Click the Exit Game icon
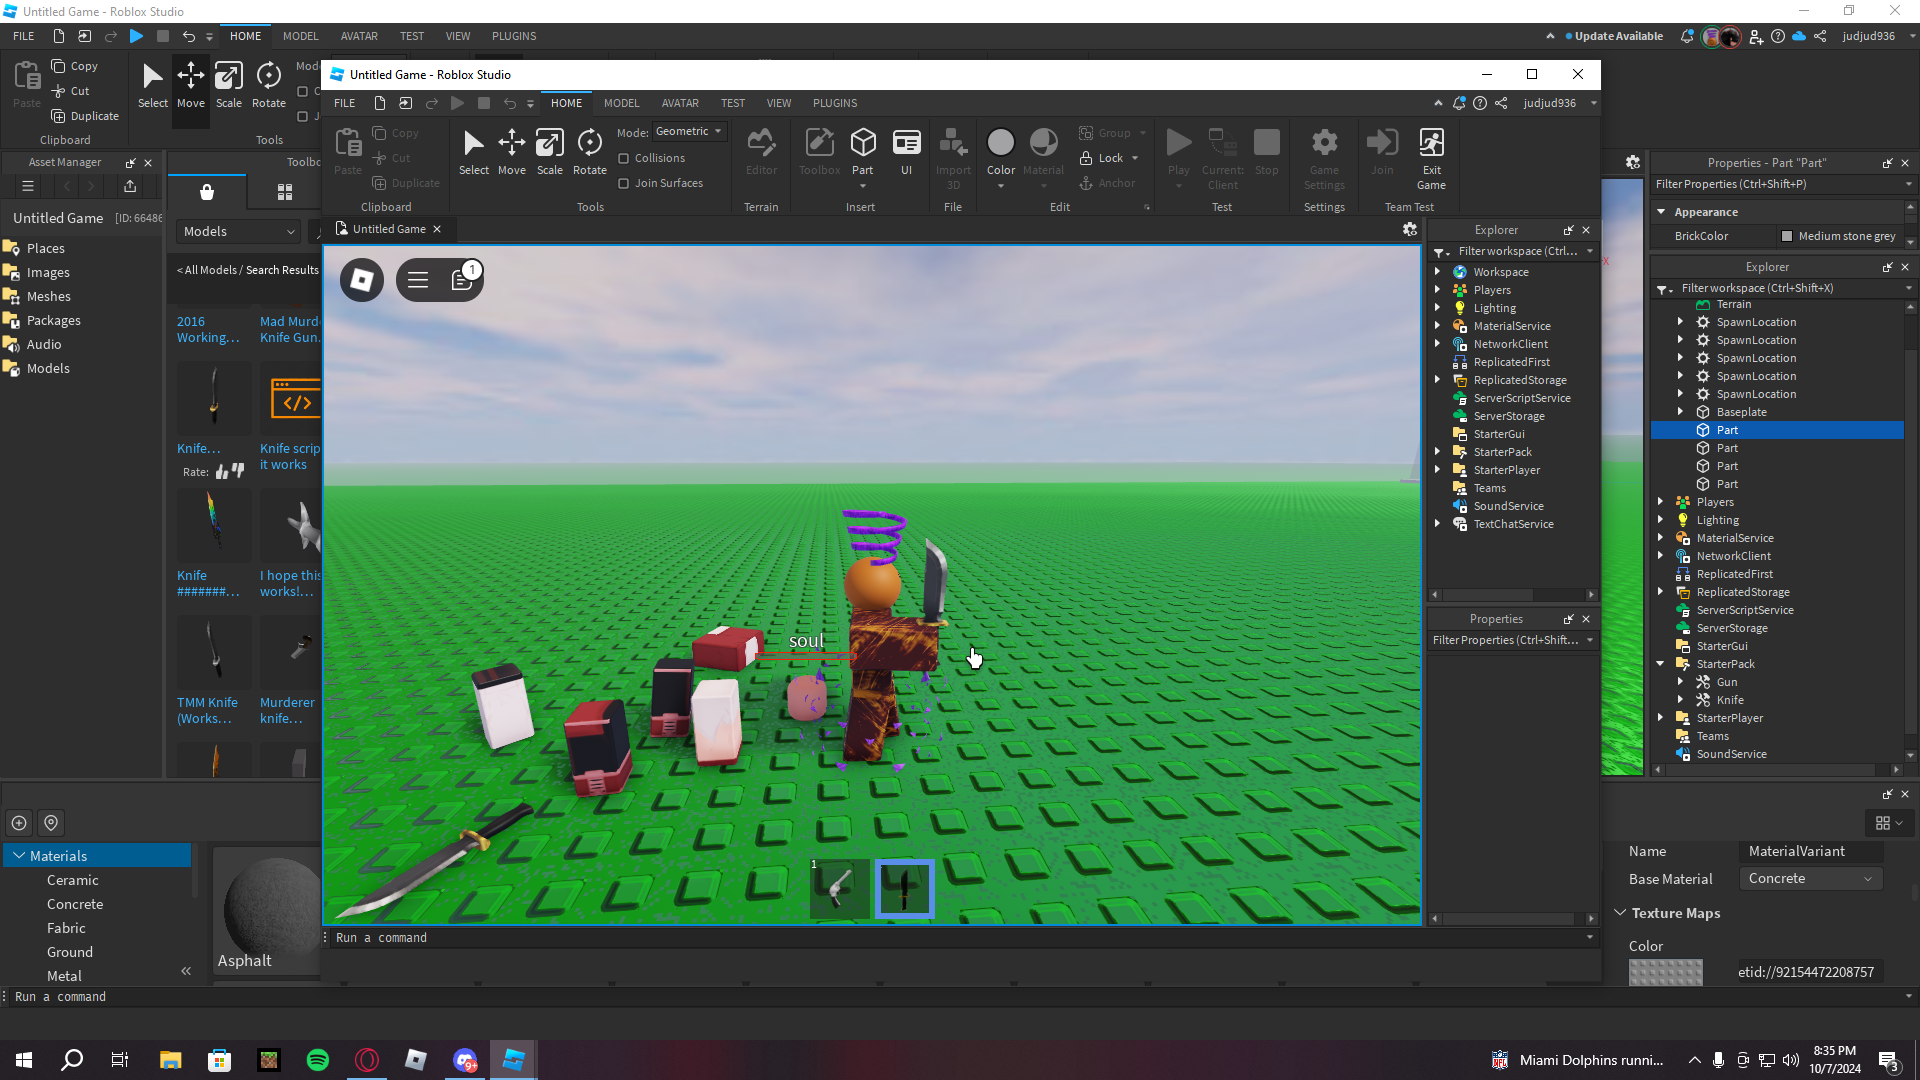Image resolution: width=1920 pixels, height=1080 pixels. point(1431,158)
